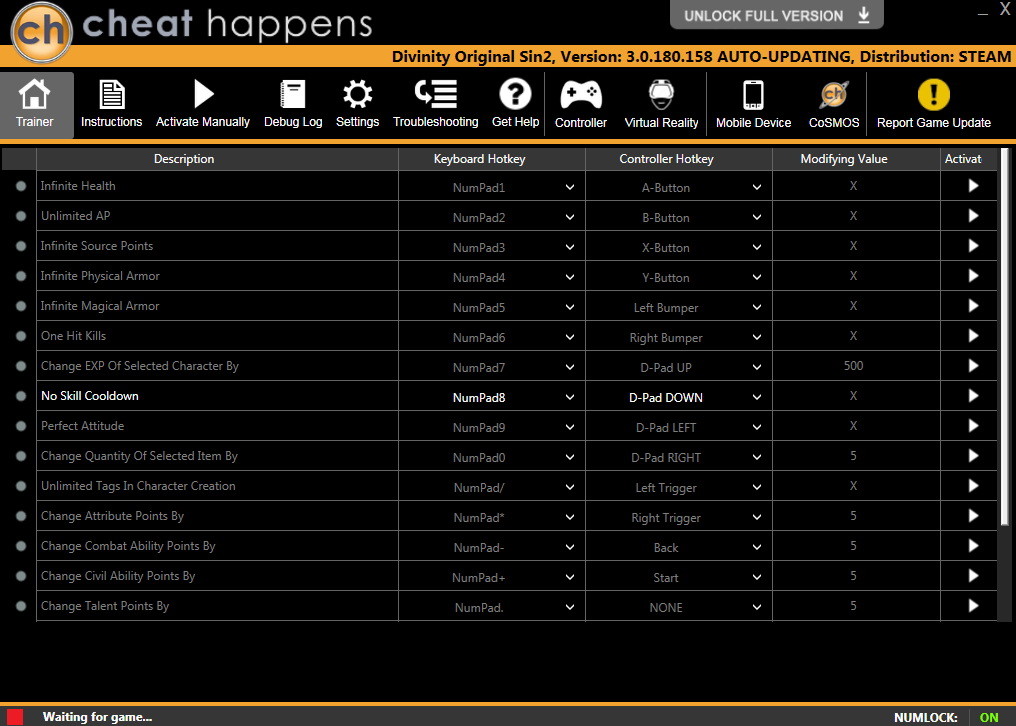
Task: Open Mobile Device options
Action: (754, 104)
